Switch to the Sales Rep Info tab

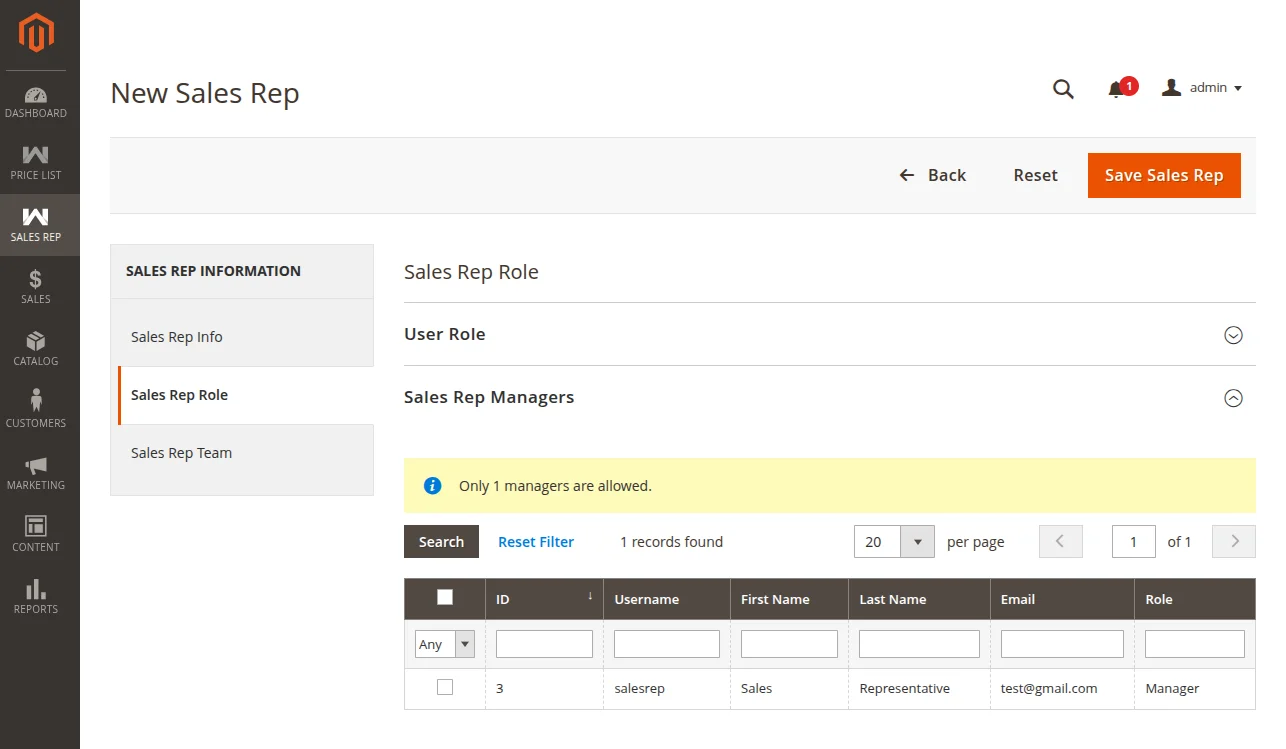pos(177,337)
